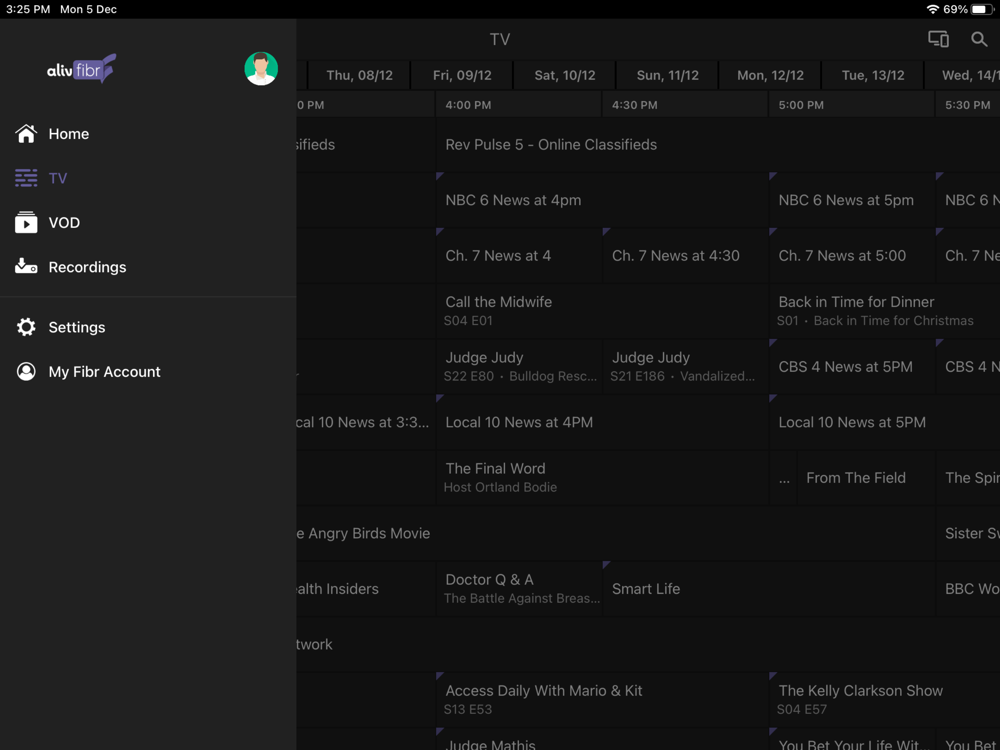Click the Settings gear icon

point(26,327)
